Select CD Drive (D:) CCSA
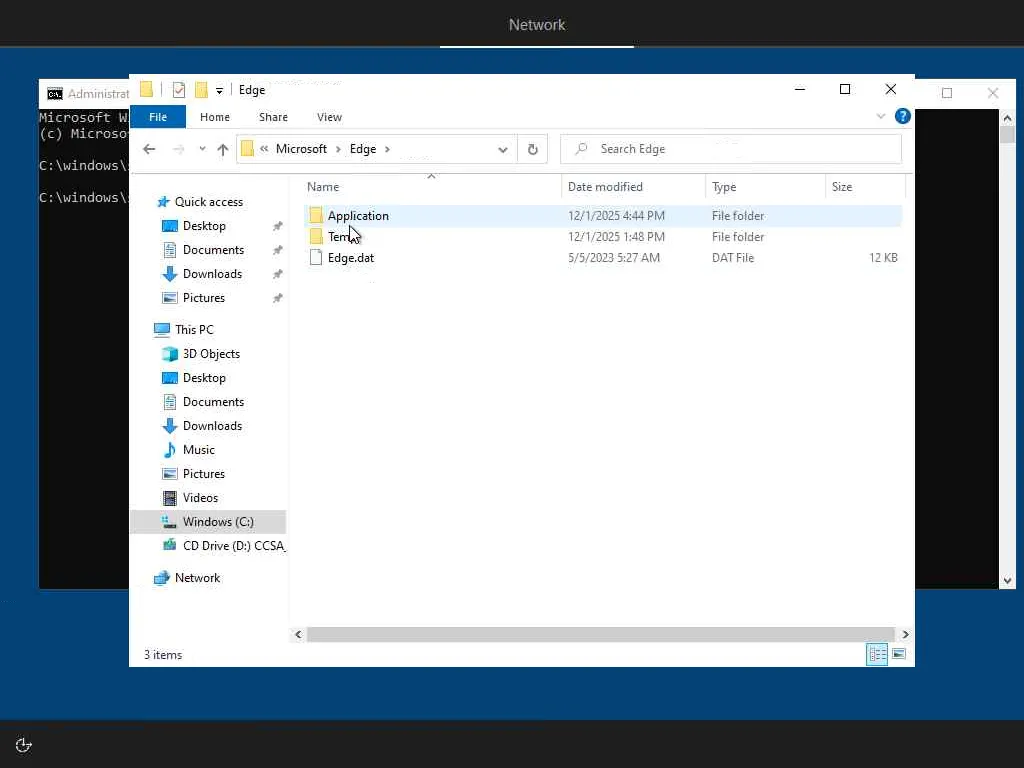 click(233, 546)
